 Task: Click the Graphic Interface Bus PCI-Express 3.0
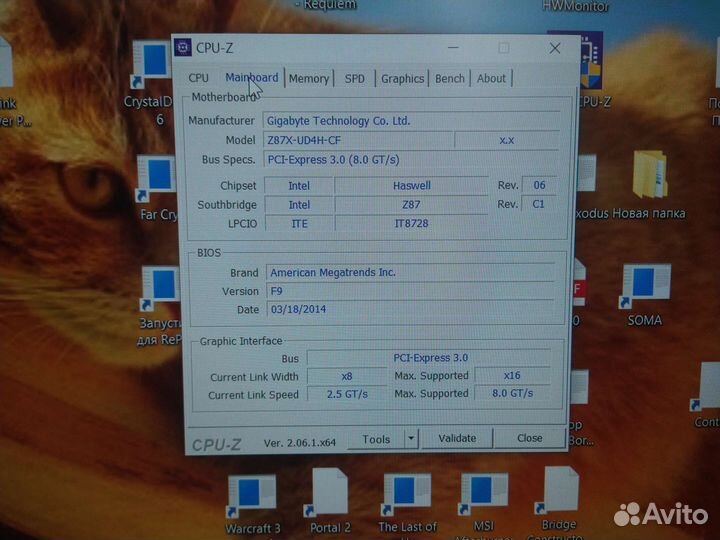430,358
